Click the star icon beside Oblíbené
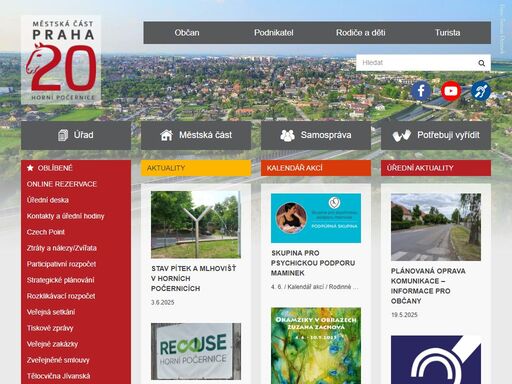This screenshot has height=384, width=512. tap(30, 168)
